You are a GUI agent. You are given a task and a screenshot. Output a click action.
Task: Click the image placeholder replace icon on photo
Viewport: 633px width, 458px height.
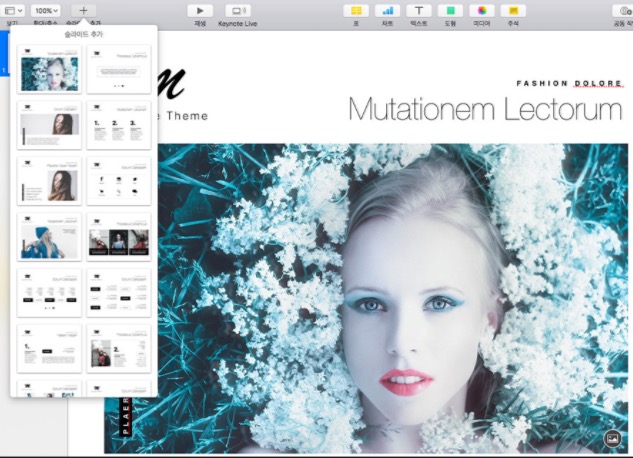[612, 438]
